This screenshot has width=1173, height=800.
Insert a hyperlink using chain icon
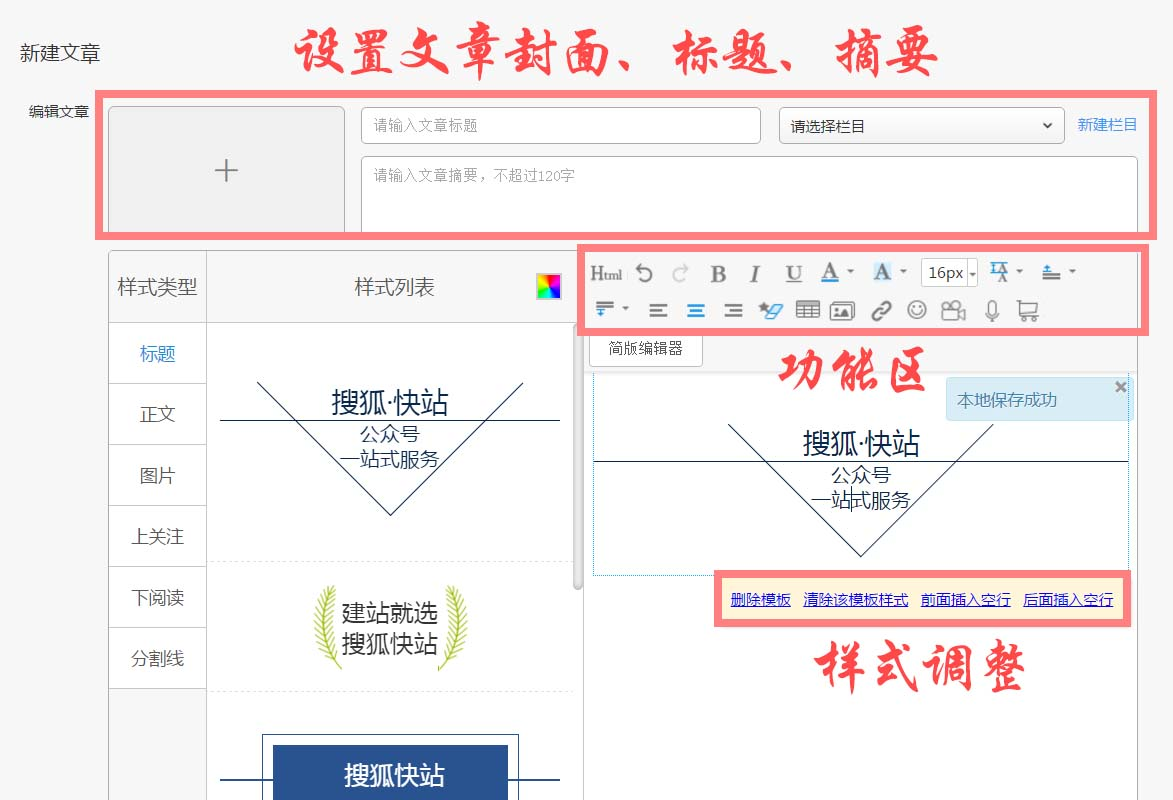click(x=880, y=310)
